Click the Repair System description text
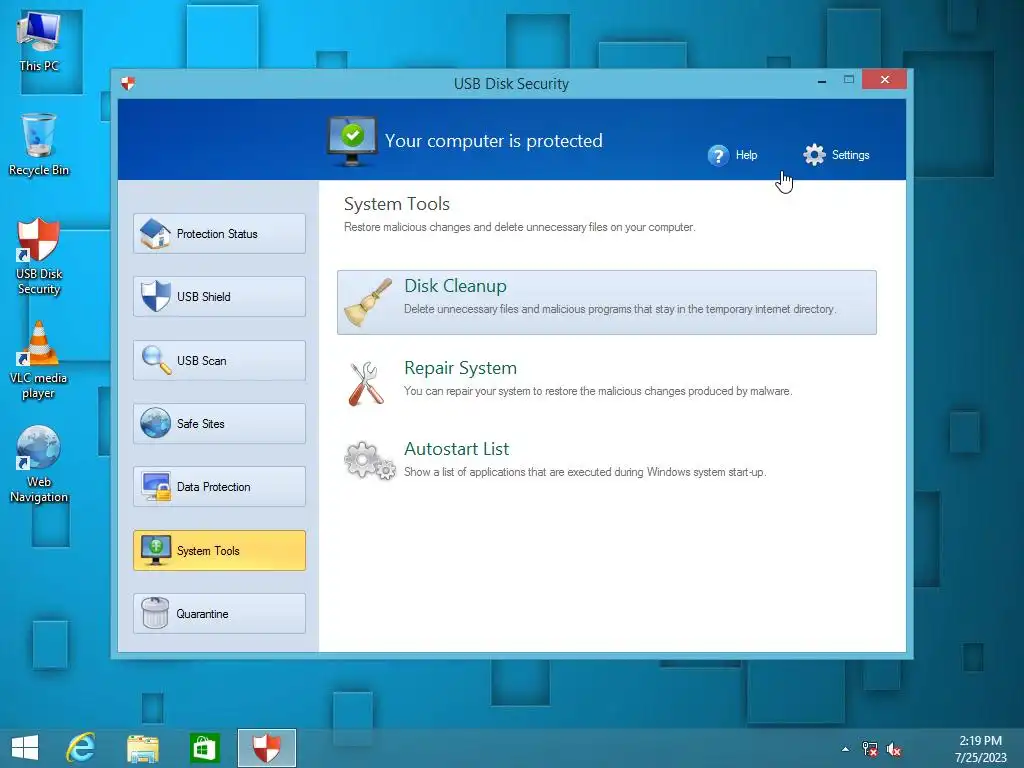The width and height of the screenshot is (1024, 768). click(598, 391)
